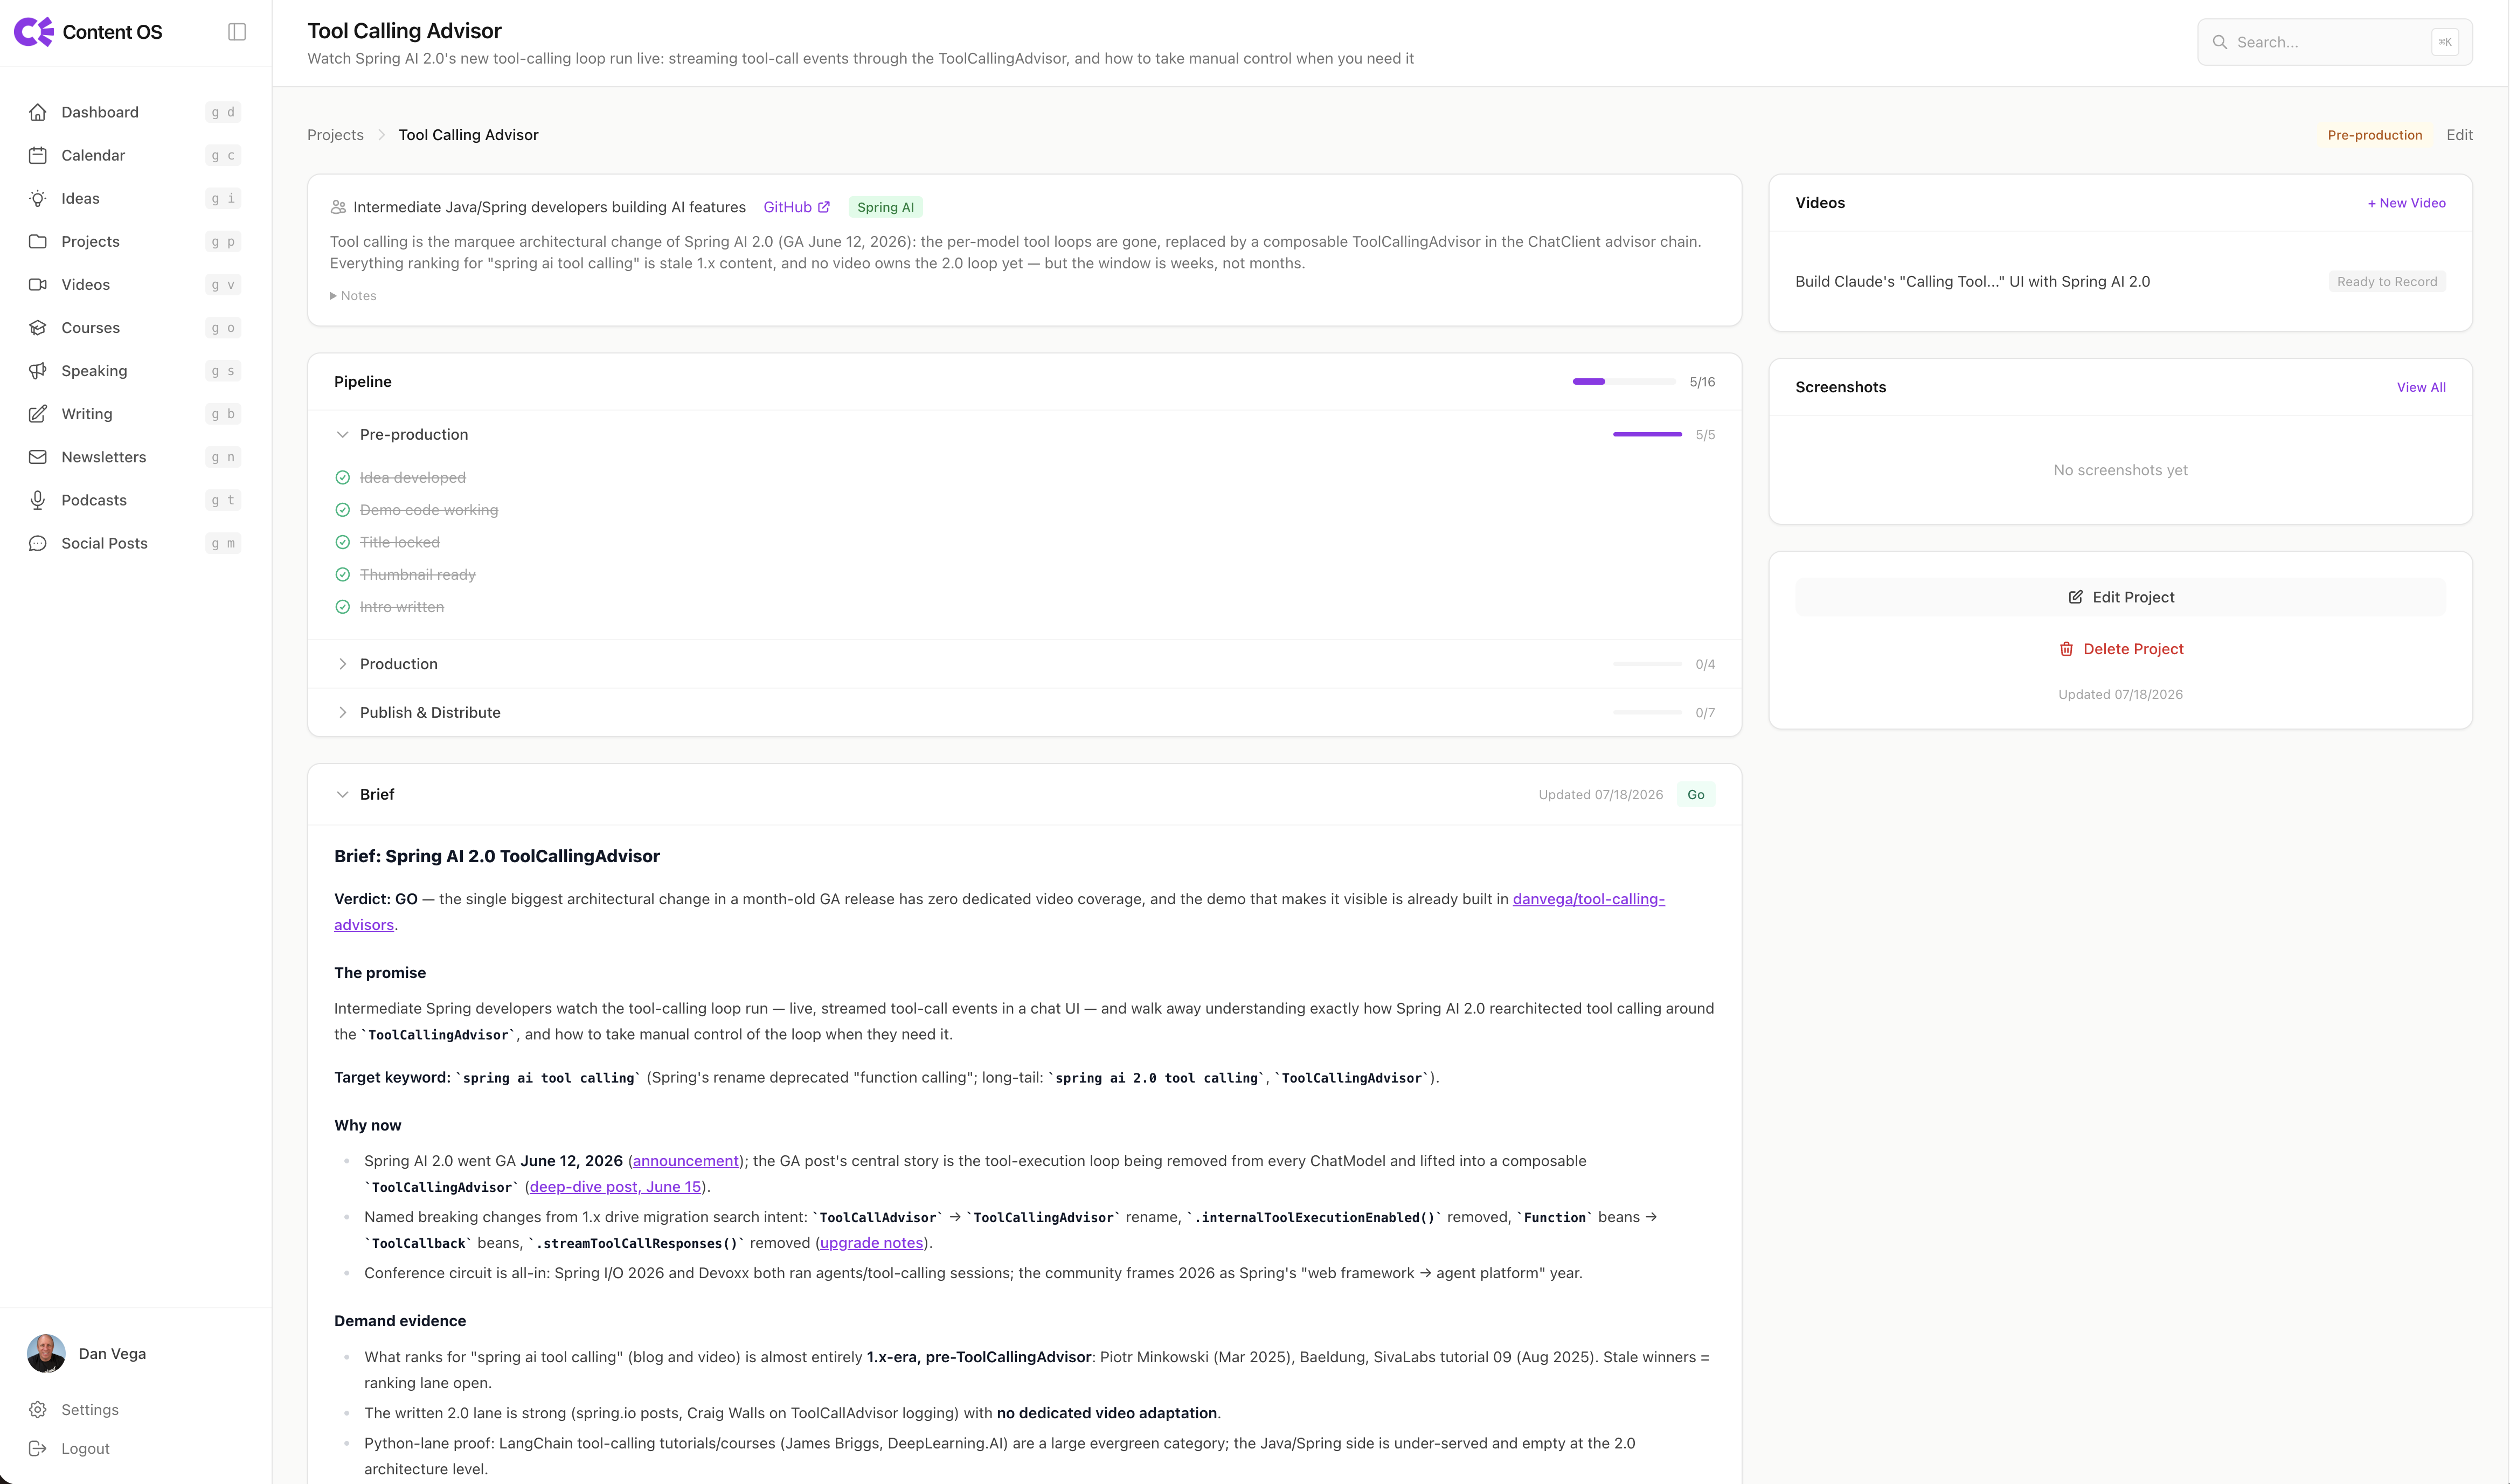Collapse the Pre-production pipeline section
Image resolution: width=2510 pixels, height=1484 pixels.
click(x=342, y=435)
